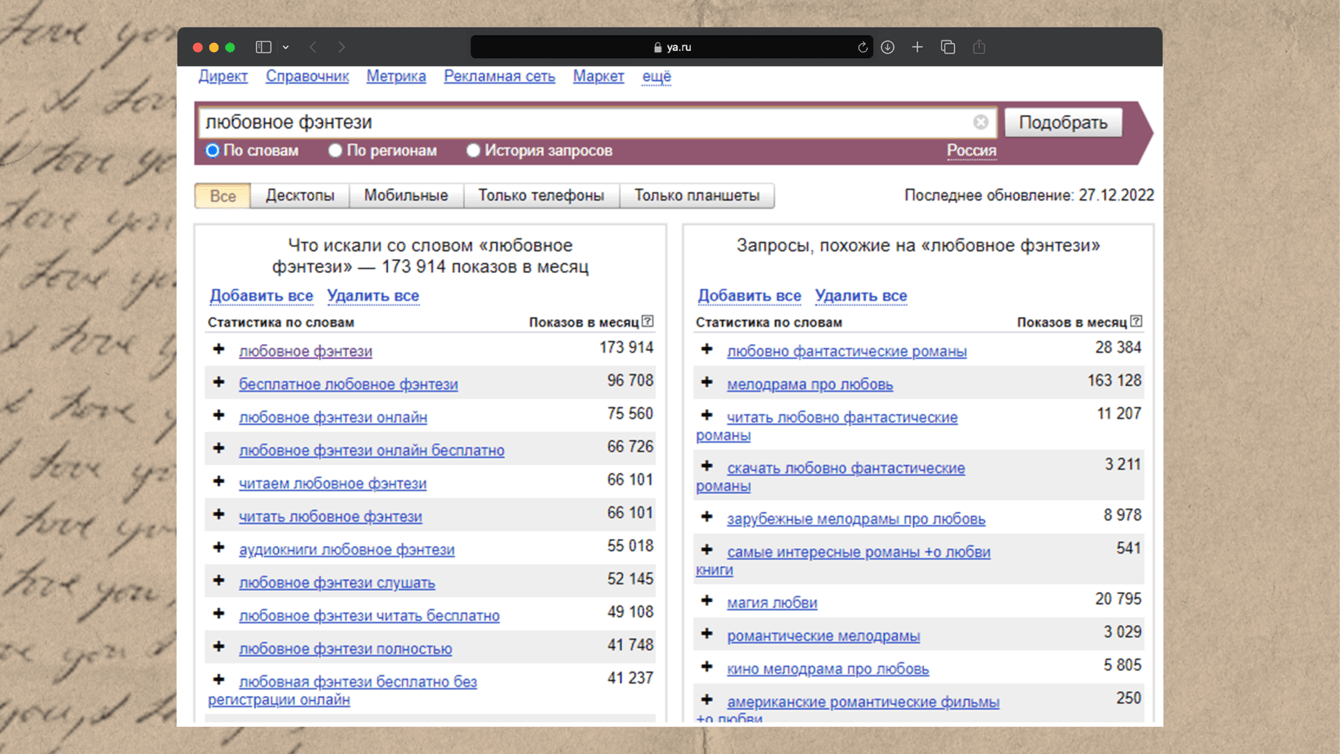Click the Safari share icon
The width and height of the screenshot is (1340, 754).
coord(979,47)
